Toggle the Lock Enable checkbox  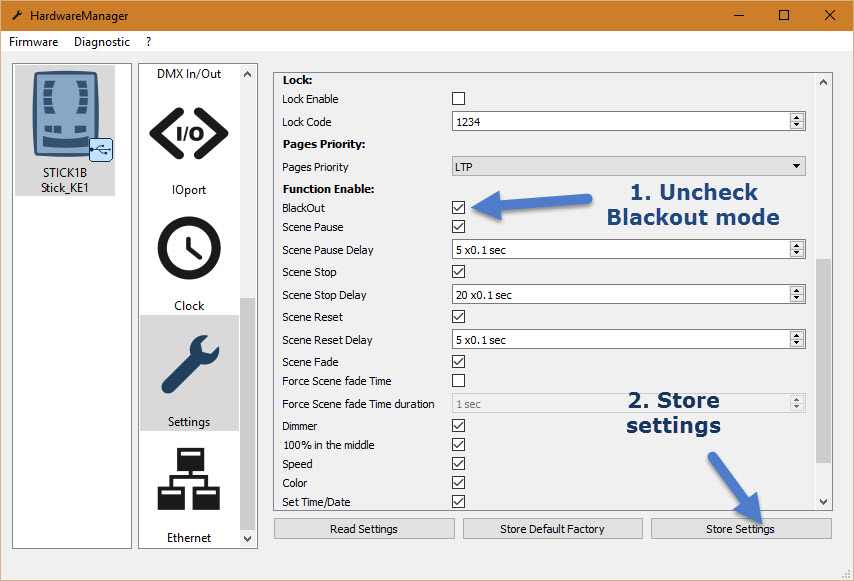[x=459, y=99]
